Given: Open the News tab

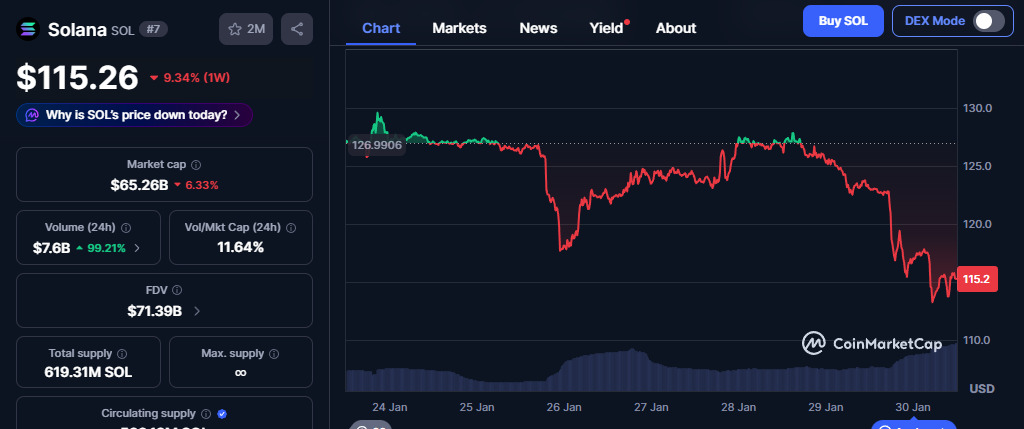Looking at the screenshot, I should point(538,28).
